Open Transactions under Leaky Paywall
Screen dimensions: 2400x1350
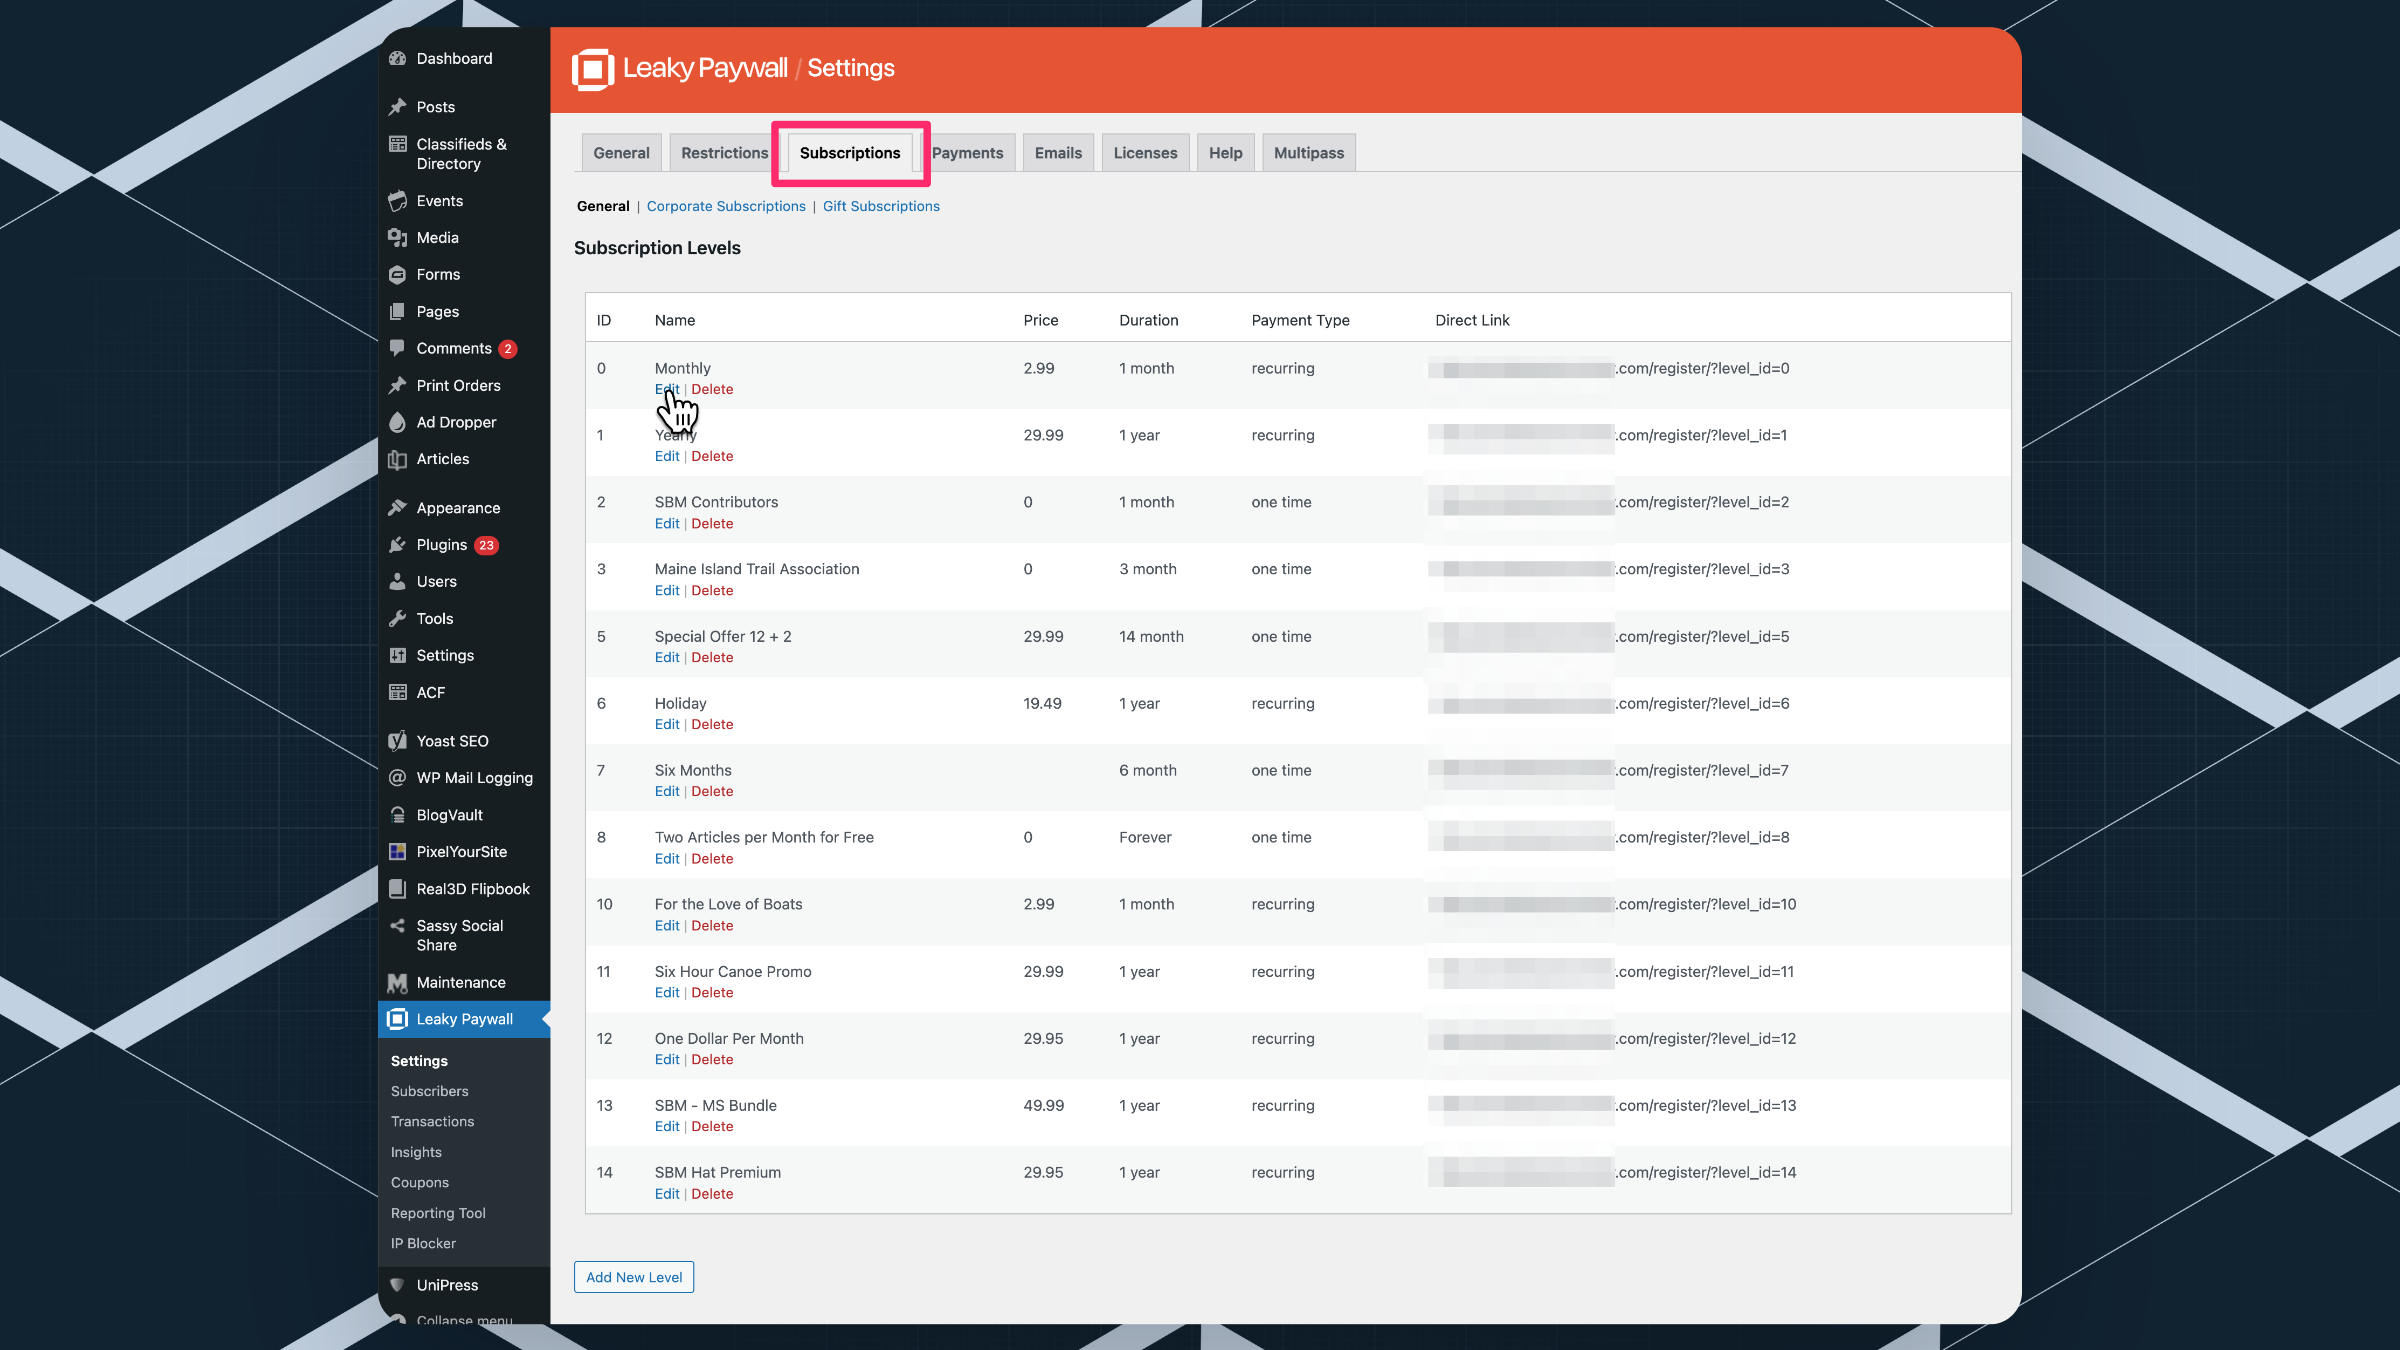[x=434, y=1121]
